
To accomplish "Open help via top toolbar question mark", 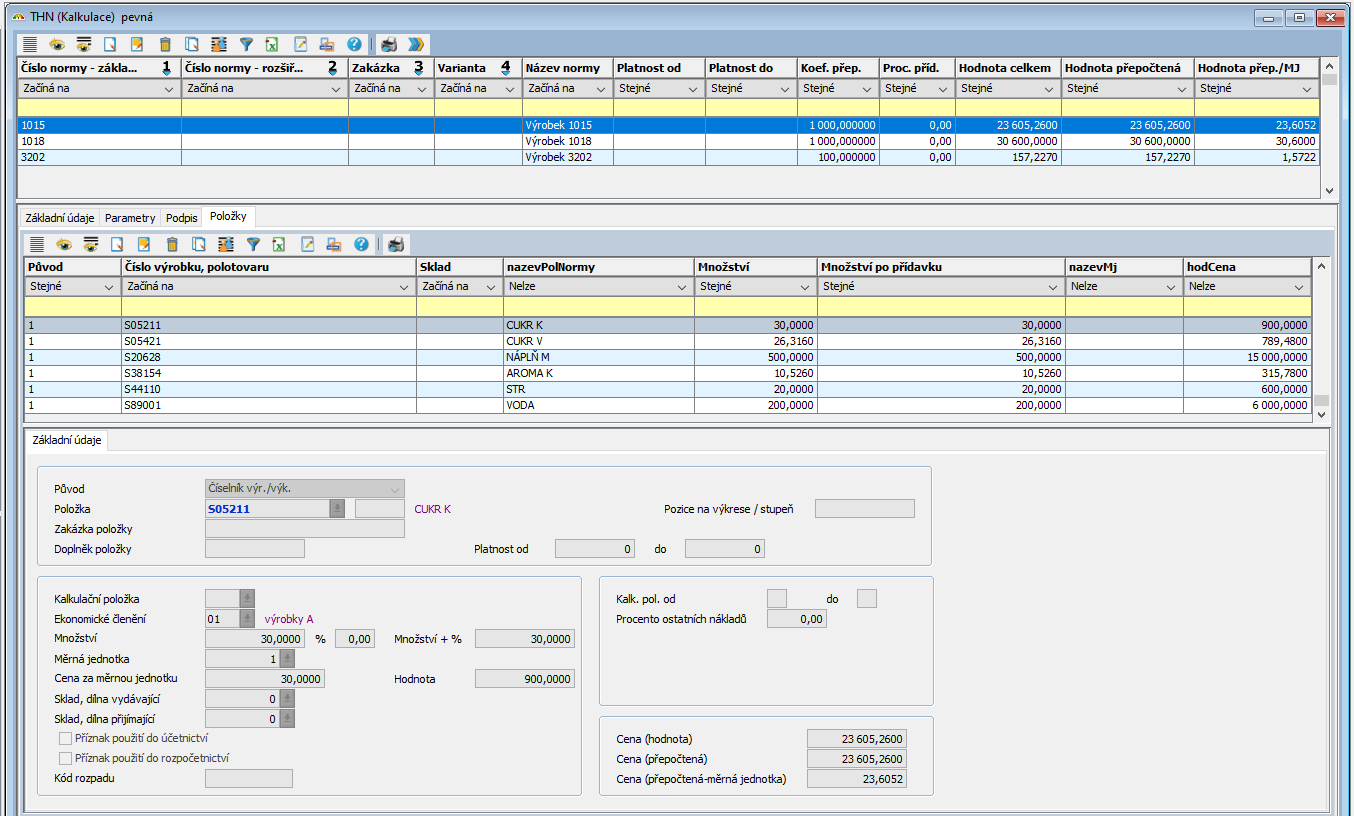I will tap(354, 44).
